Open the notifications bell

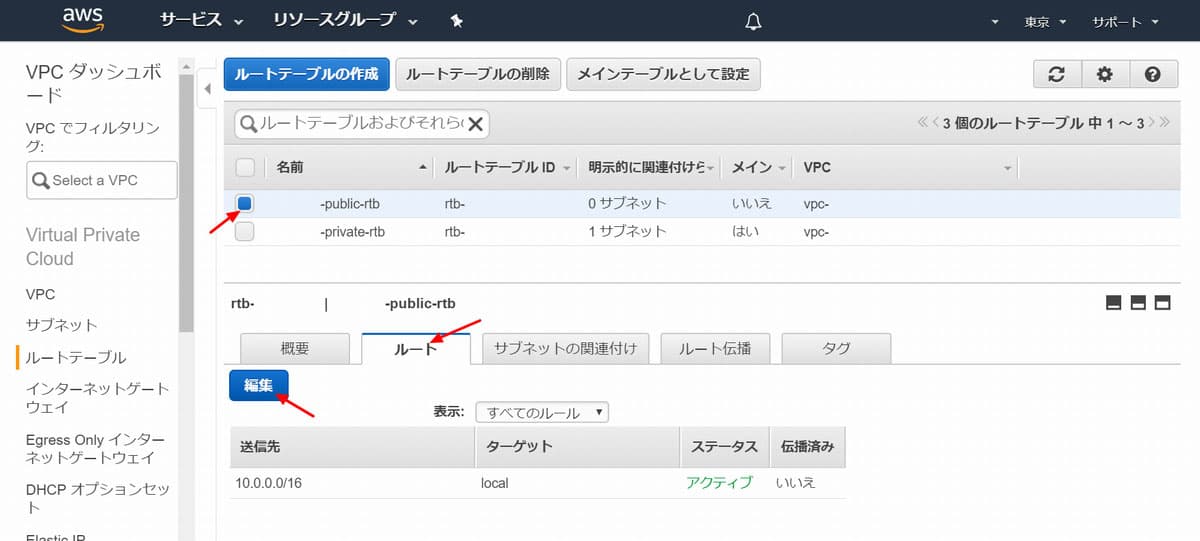click(754, 21)
